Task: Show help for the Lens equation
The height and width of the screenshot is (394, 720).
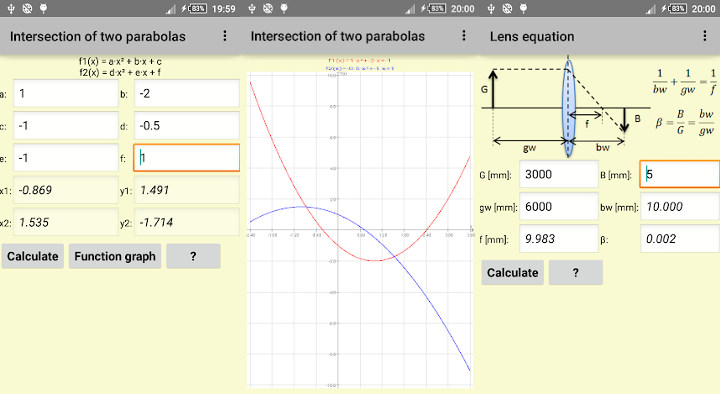Action: coord(575,273)
